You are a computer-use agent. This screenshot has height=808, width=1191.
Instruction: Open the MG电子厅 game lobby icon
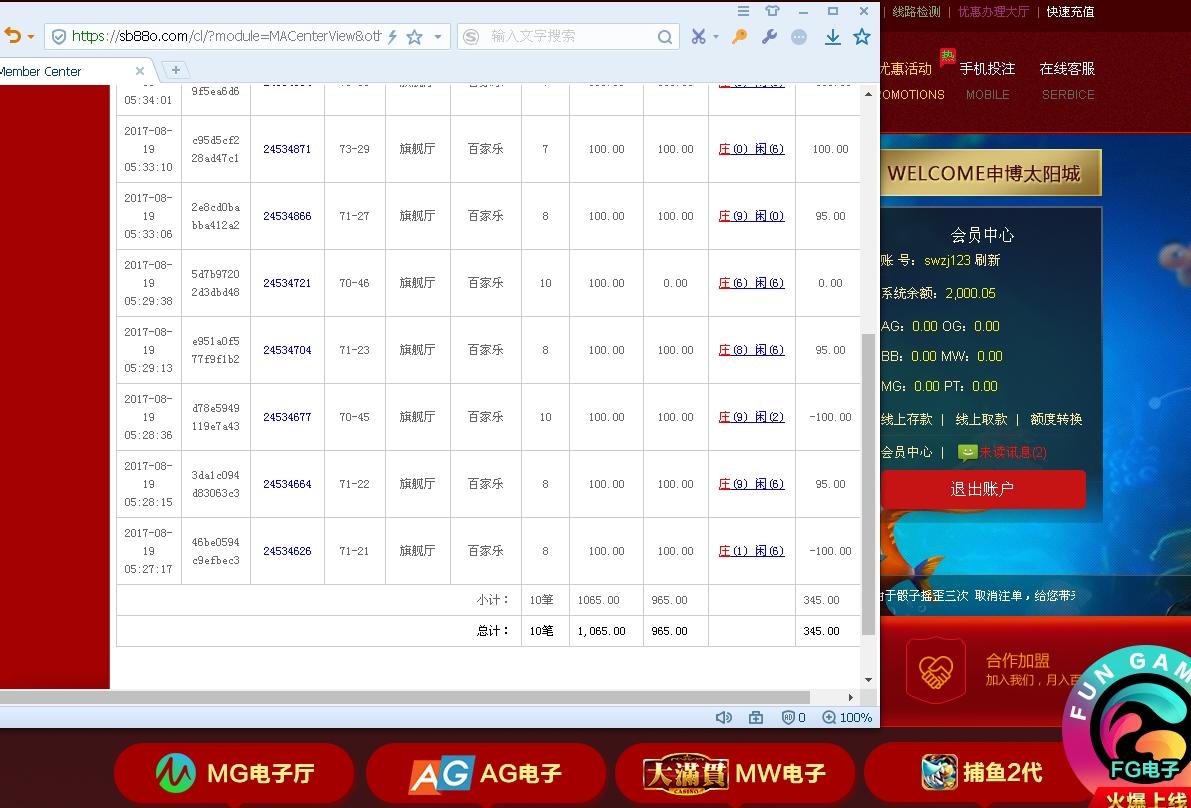[x=168, y=772]
